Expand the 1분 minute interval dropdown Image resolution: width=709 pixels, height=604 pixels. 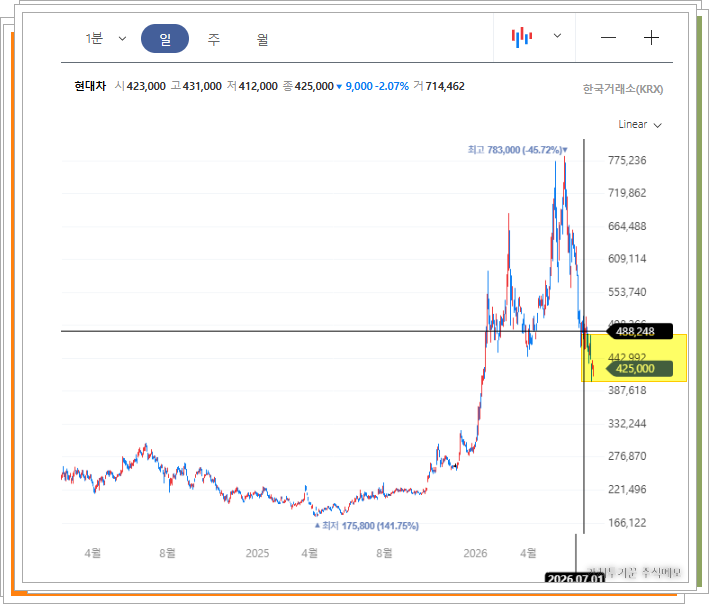click(123, 39)
